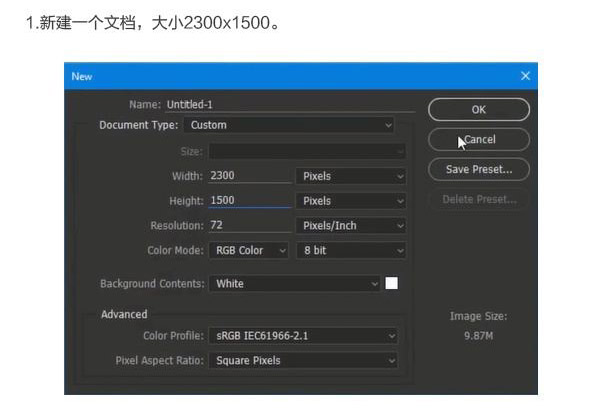
Task: Click the white background color swatch
Action: 391,283
